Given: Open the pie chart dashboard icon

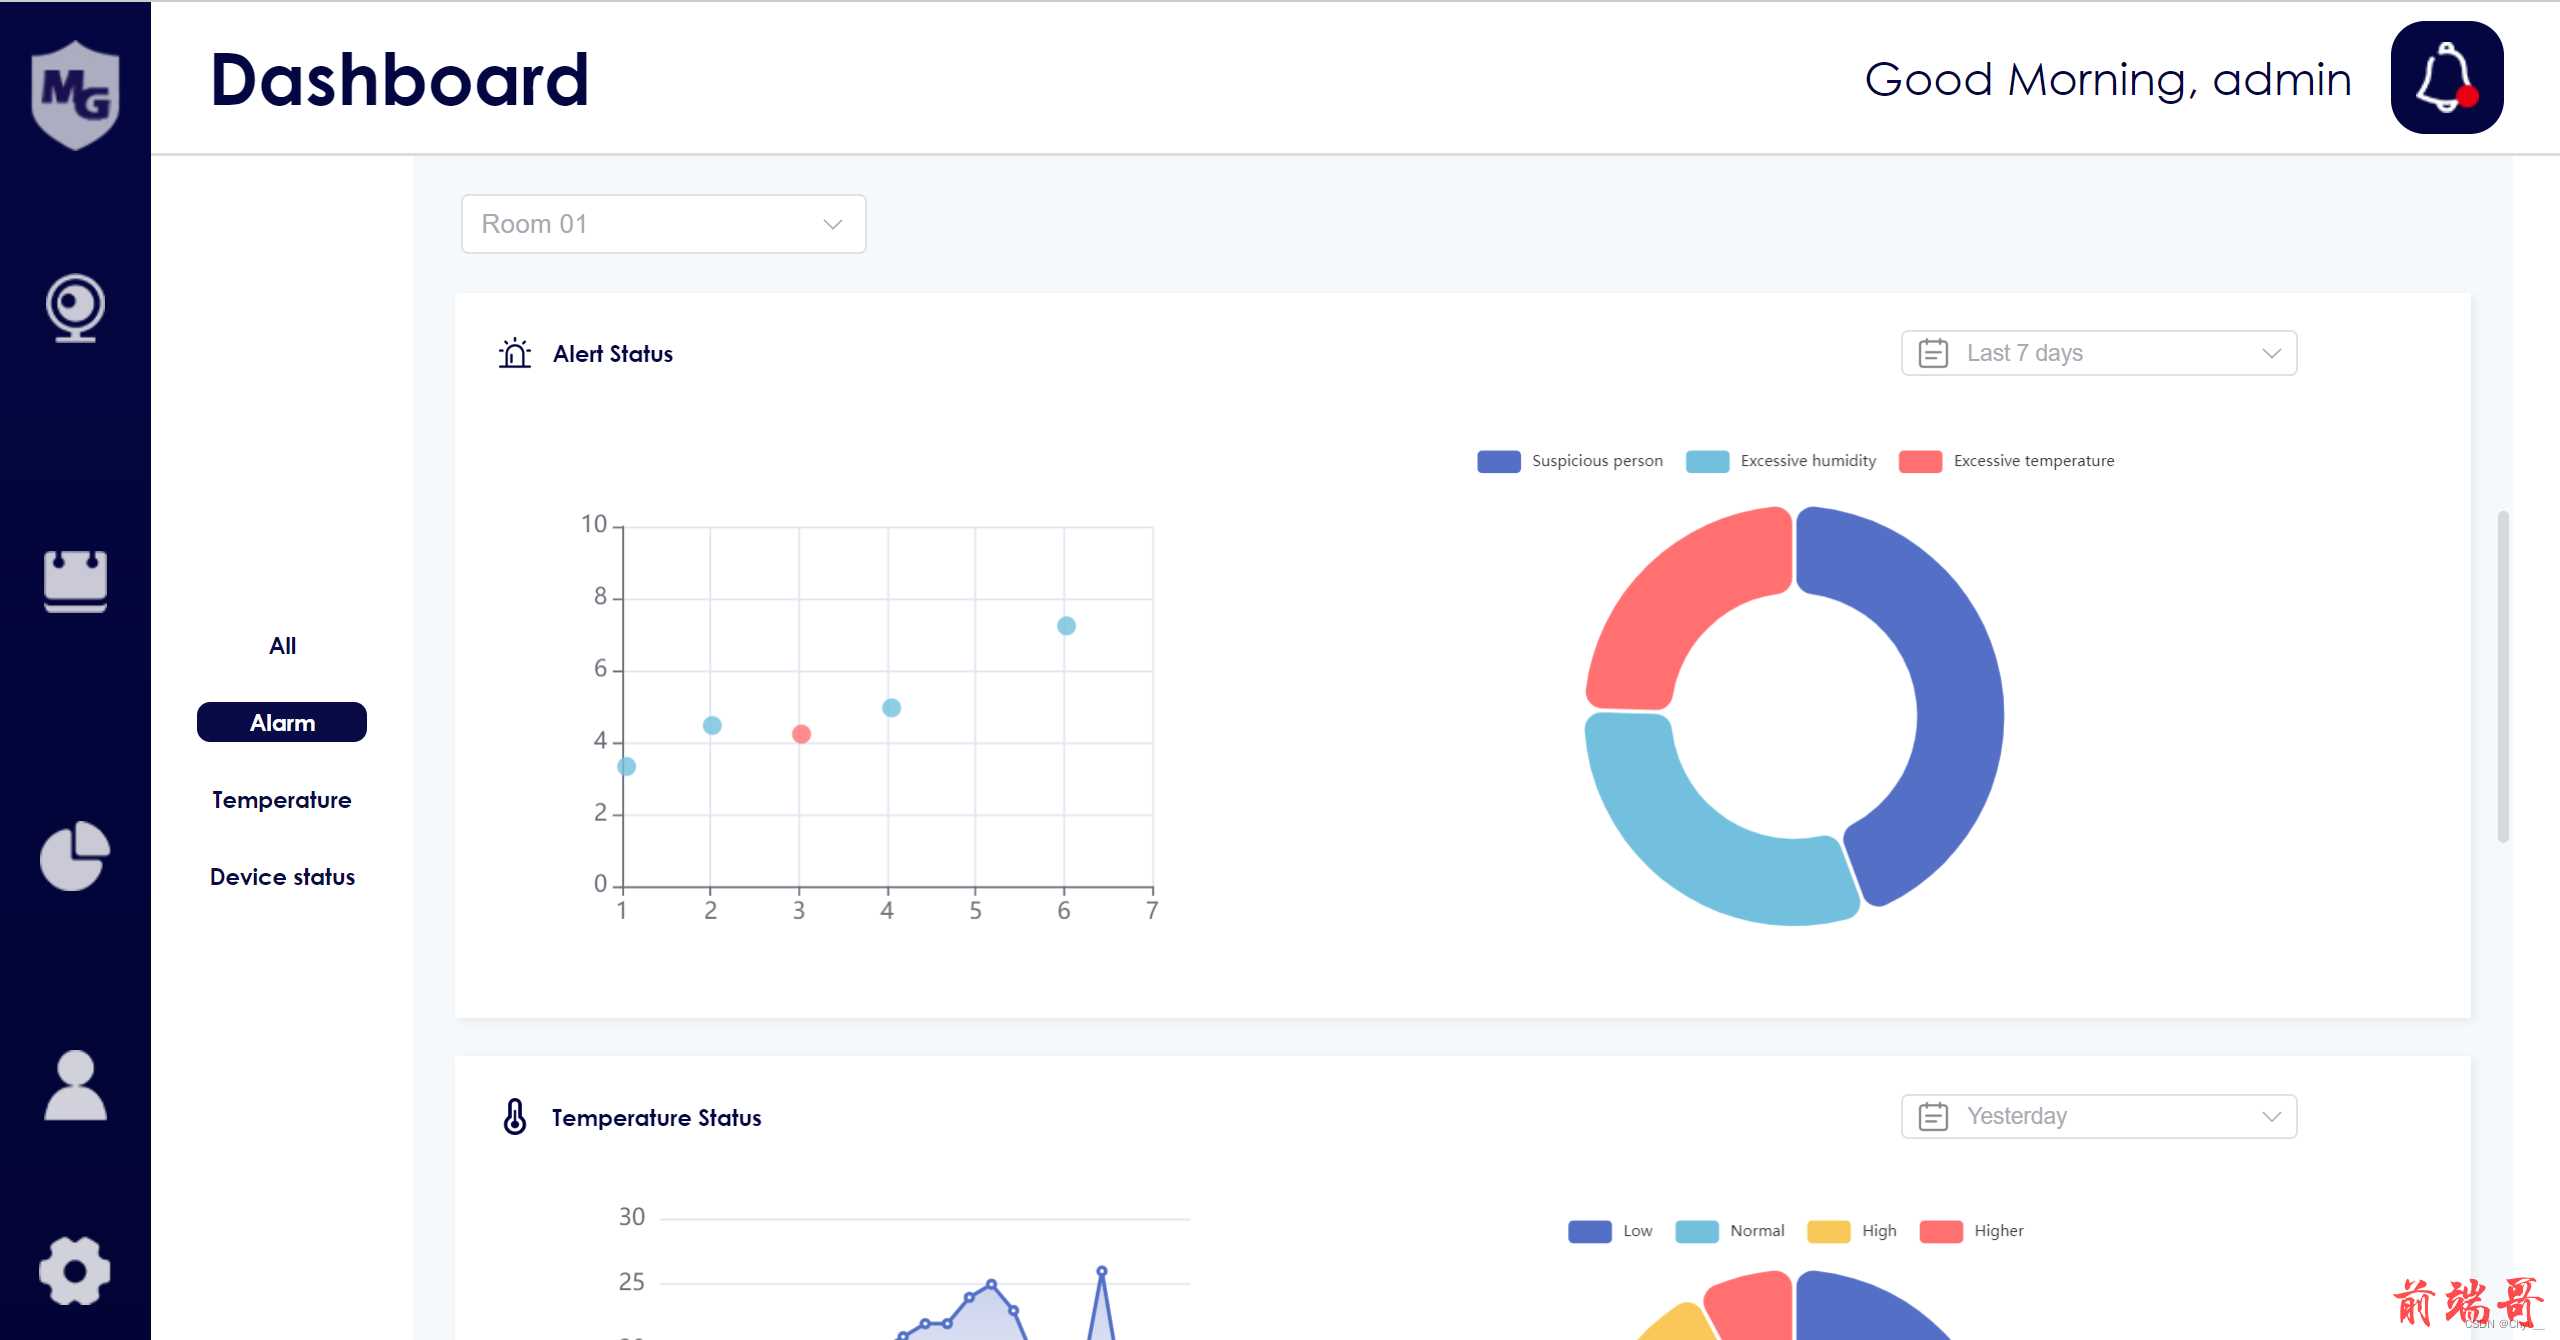Looking at the screenshot, I should click(x=74, y=859).
